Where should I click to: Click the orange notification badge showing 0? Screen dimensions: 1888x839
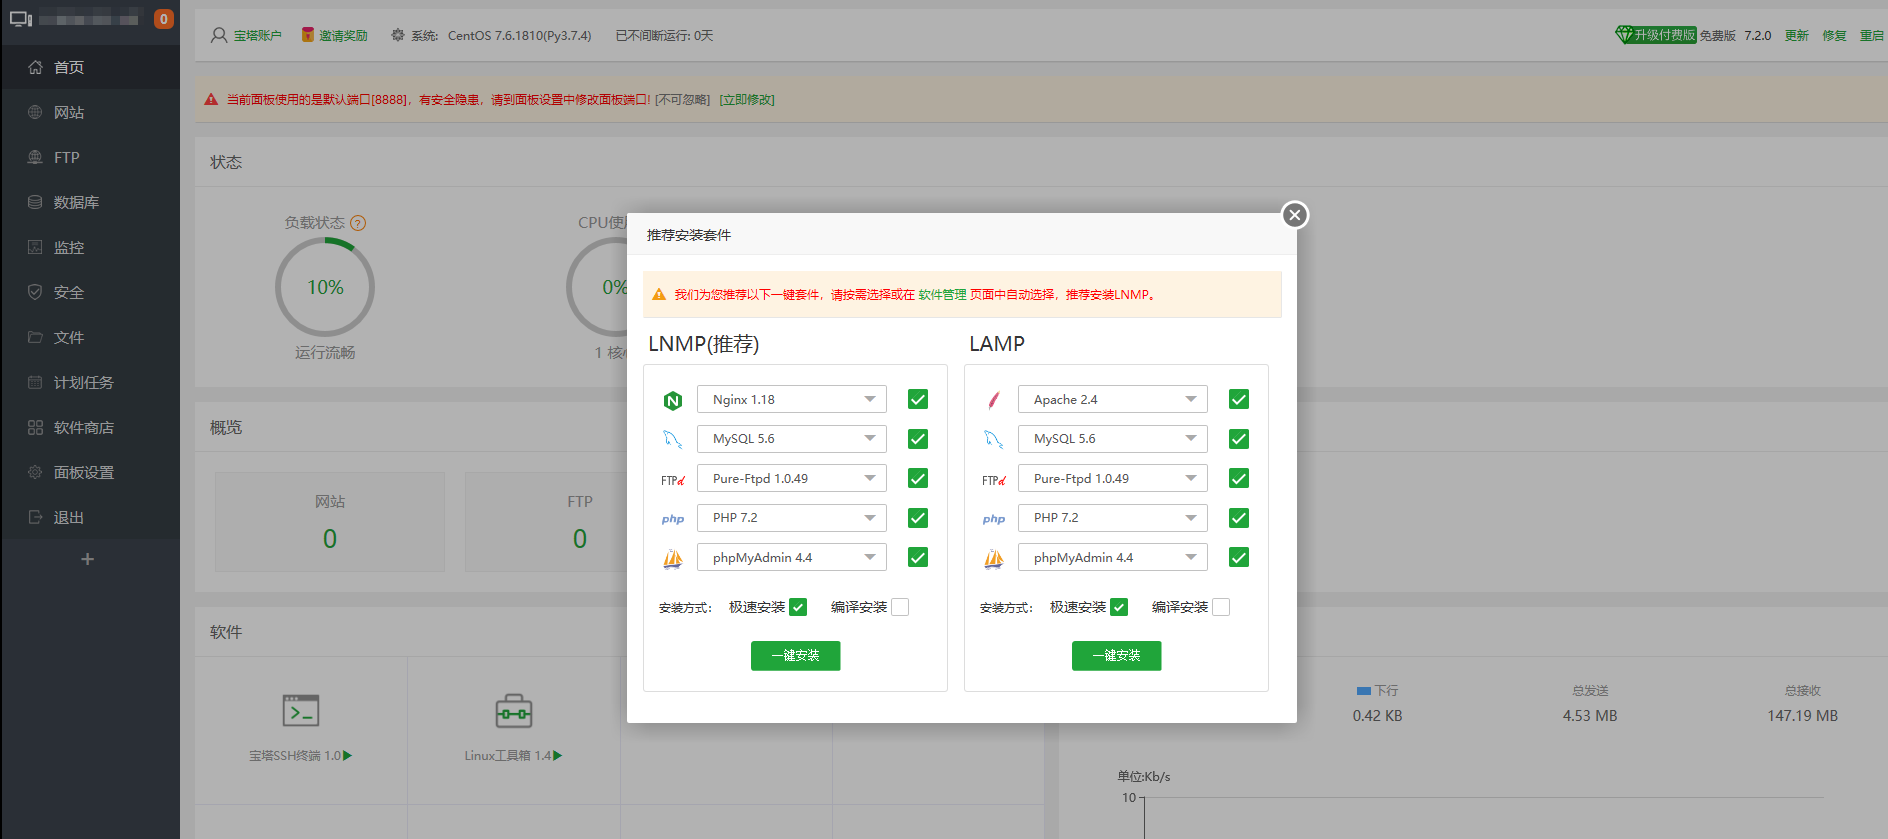coord(164,19)
